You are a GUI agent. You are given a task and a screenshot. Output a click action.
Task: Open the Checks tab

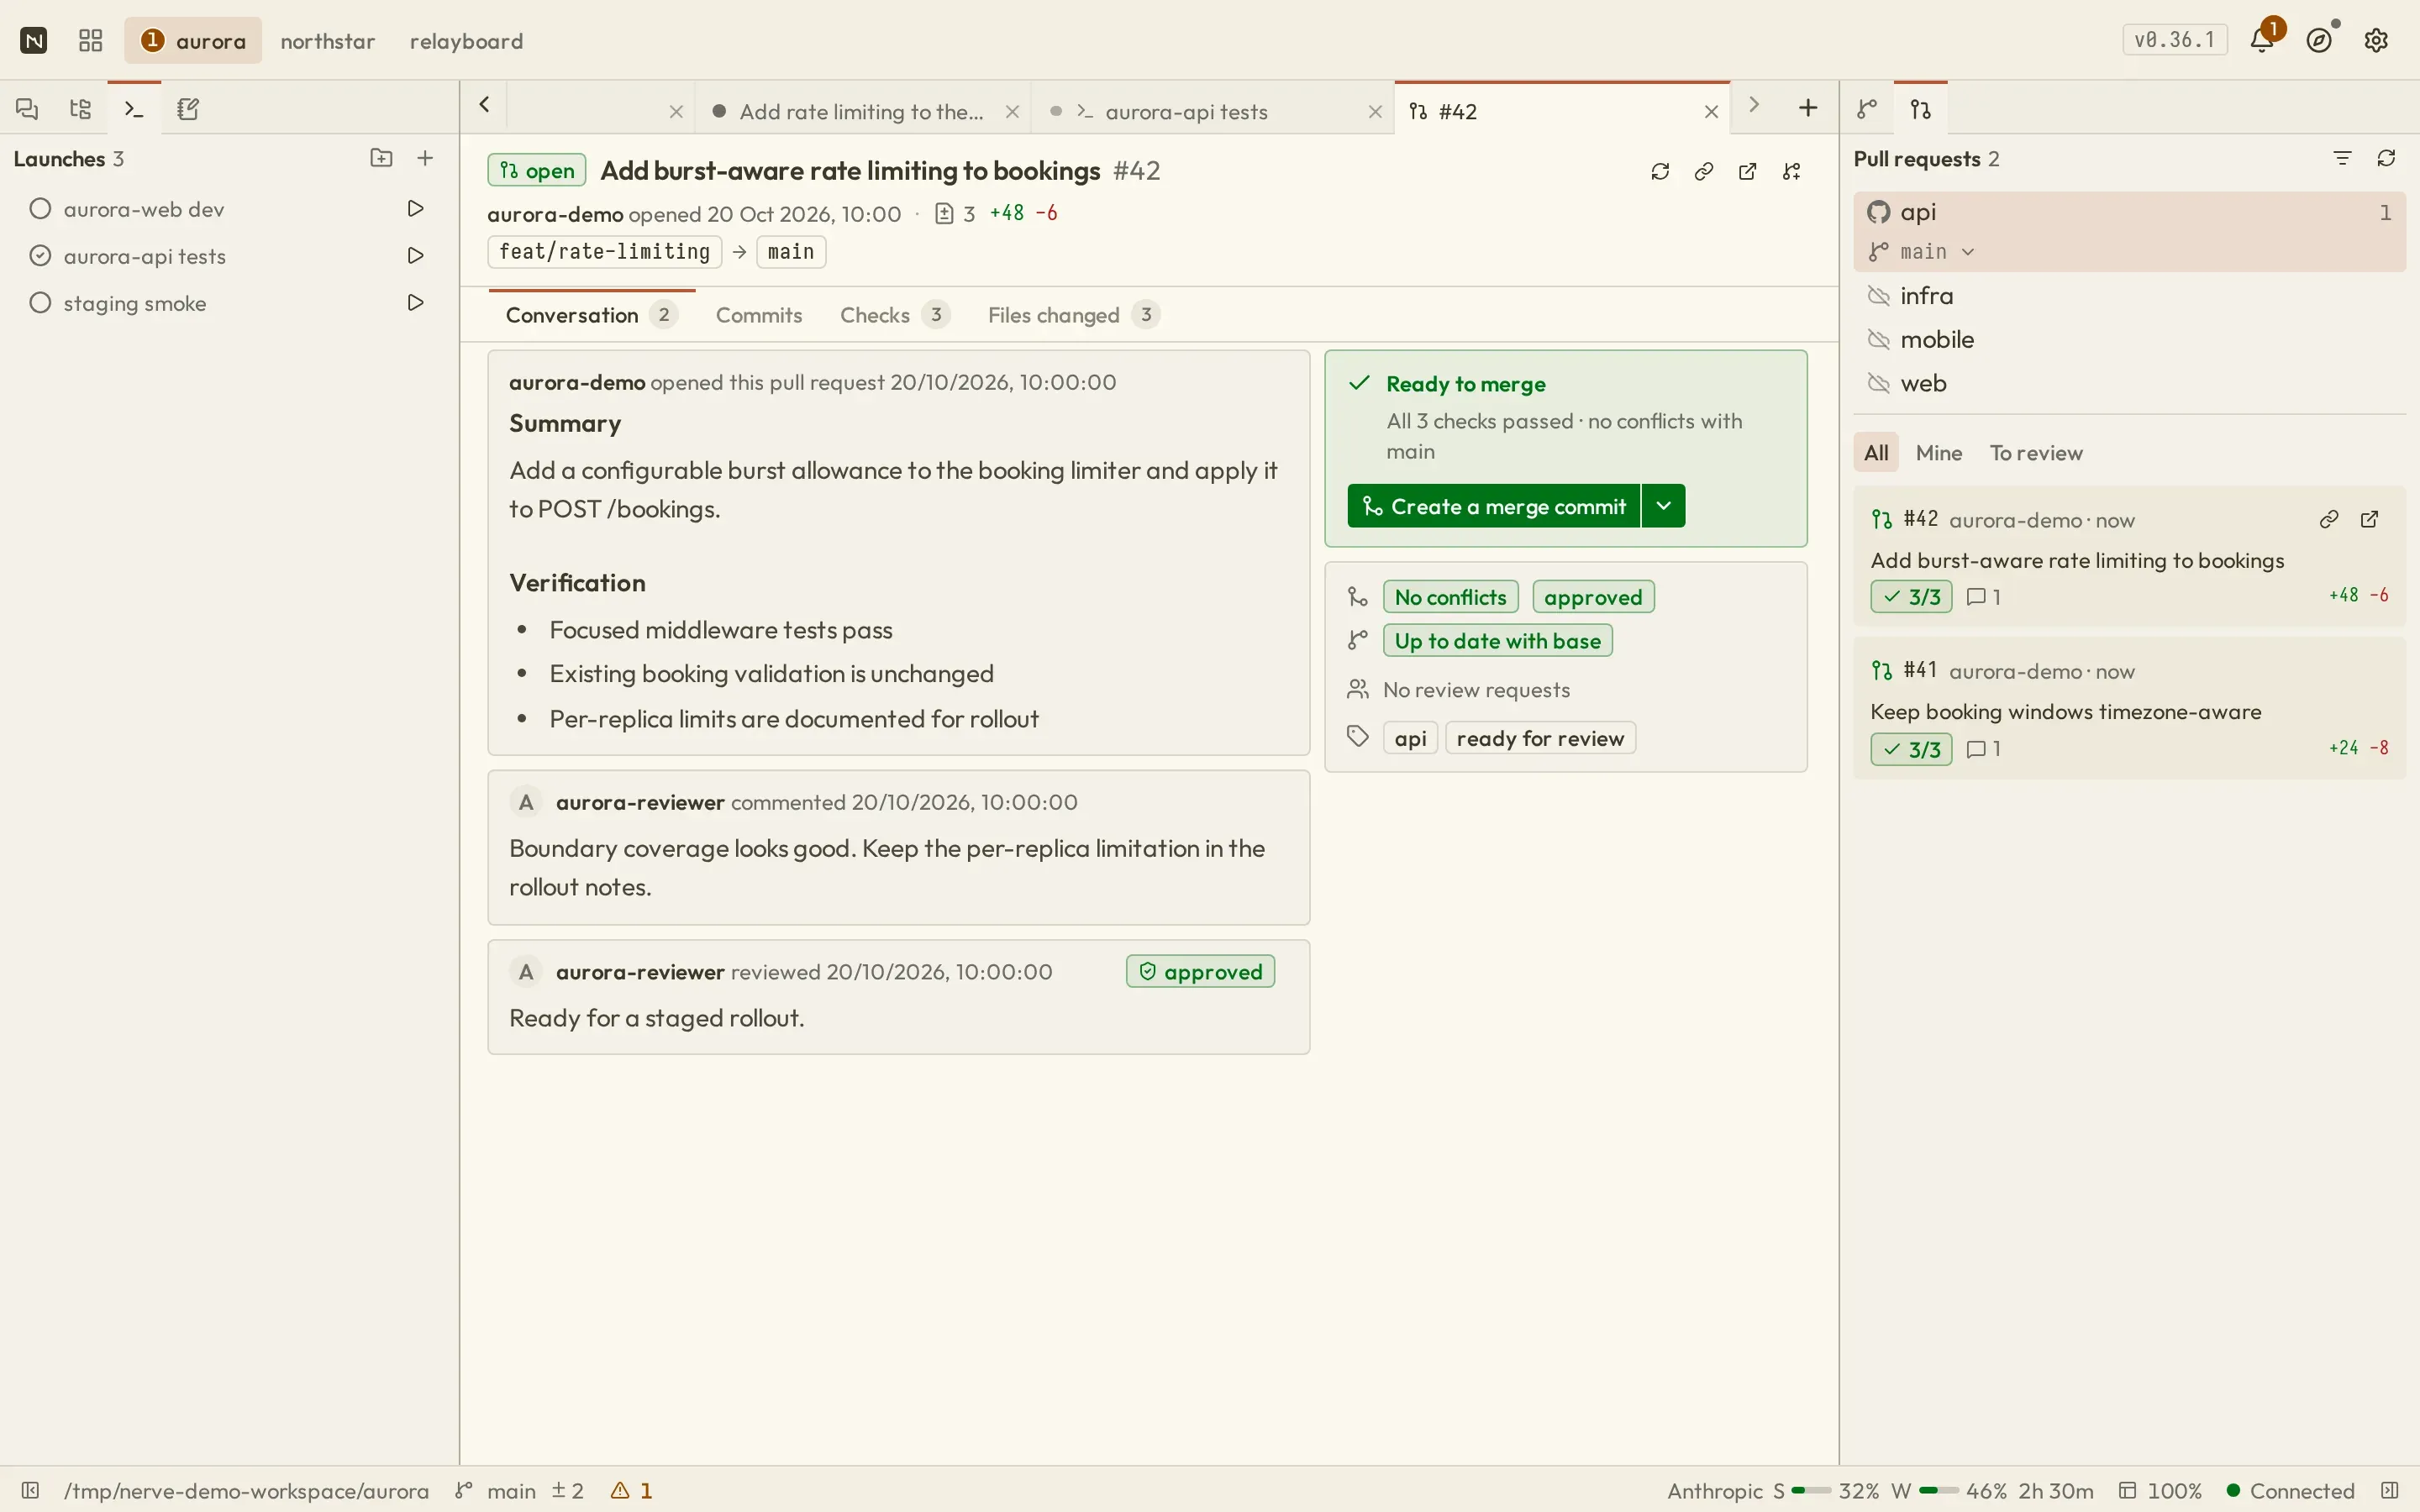pyautogui.click(x=894, y=315)
